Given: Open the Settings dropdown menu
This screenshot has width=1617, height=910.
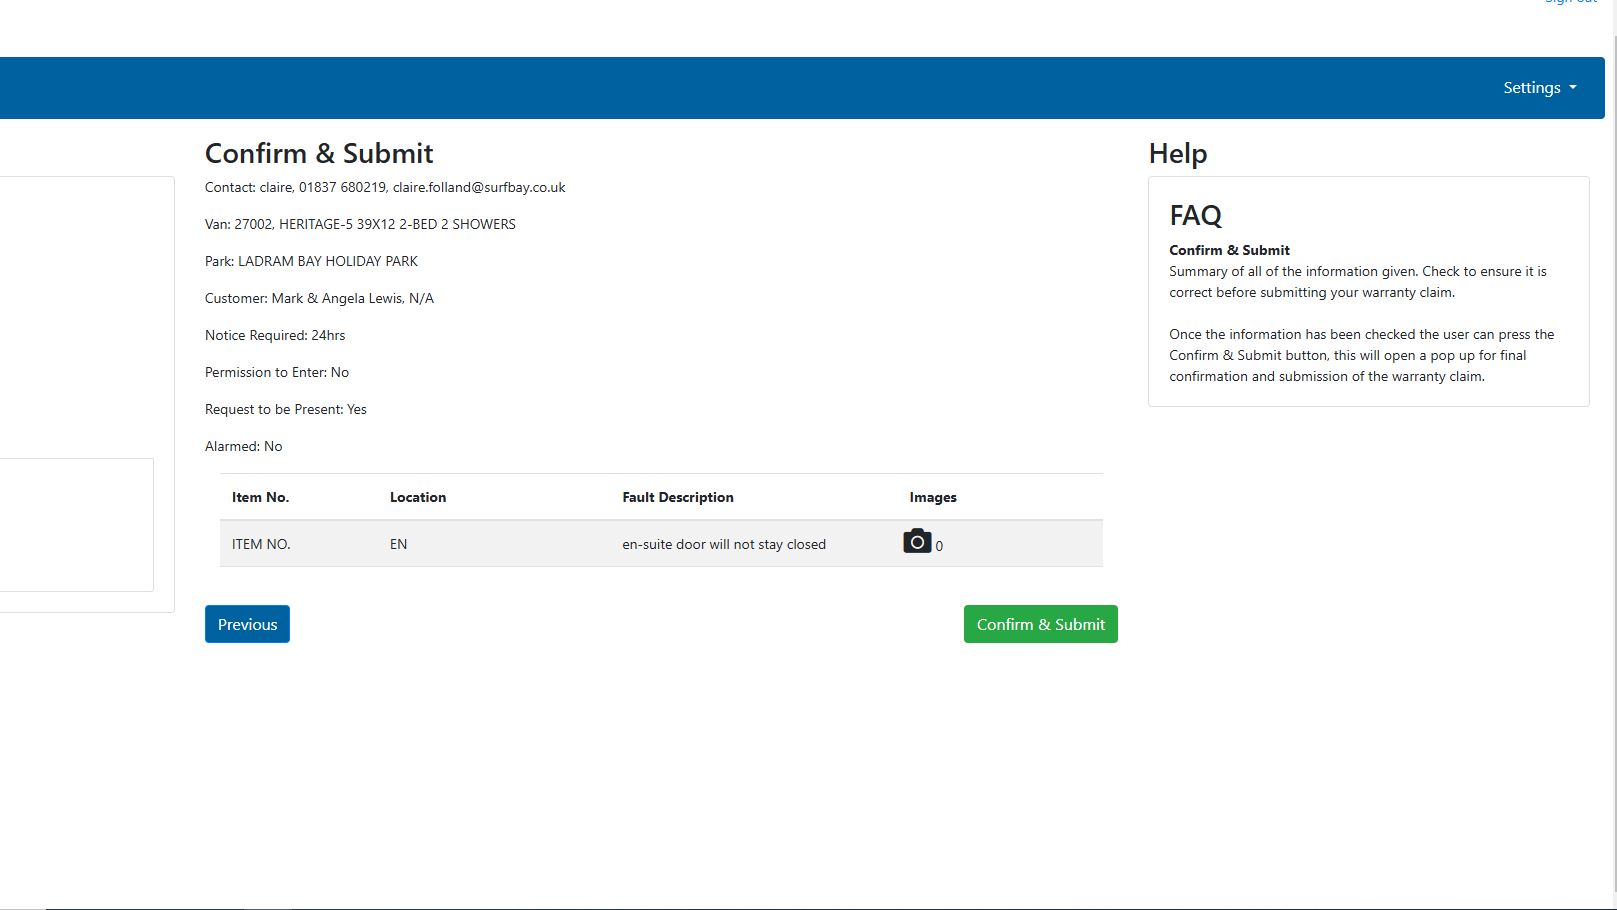Looking at the screenshot, I should (x=1539, y=88).
